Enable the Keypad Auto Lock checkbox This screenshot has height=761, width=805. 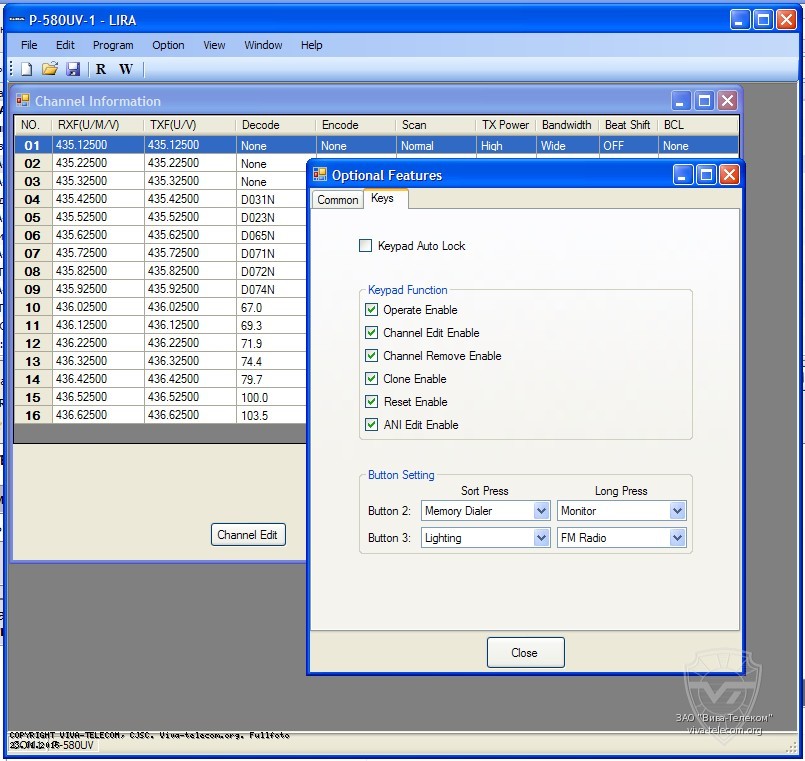pos(366,246)
